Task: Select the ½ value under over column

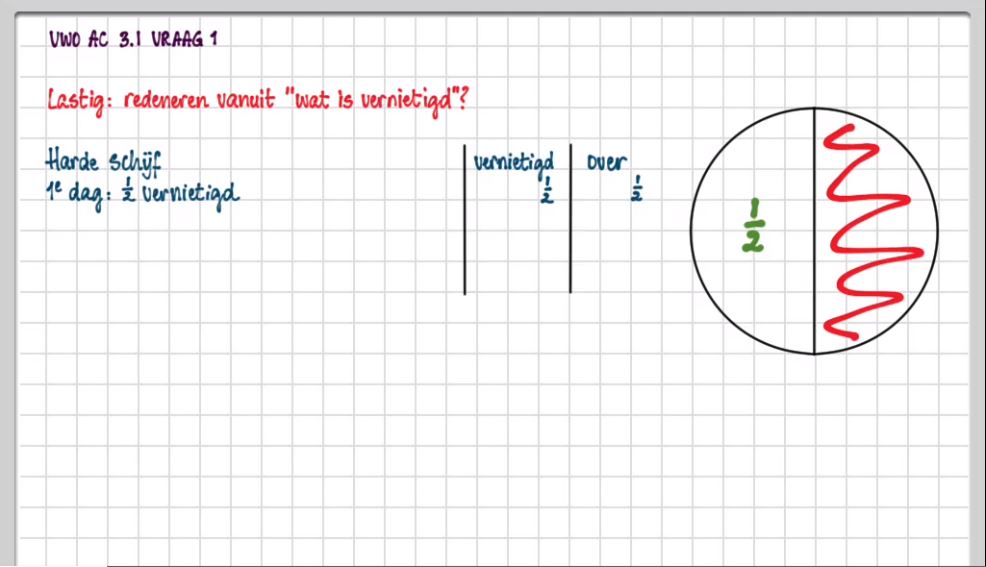Action: (x=636, y=189)
